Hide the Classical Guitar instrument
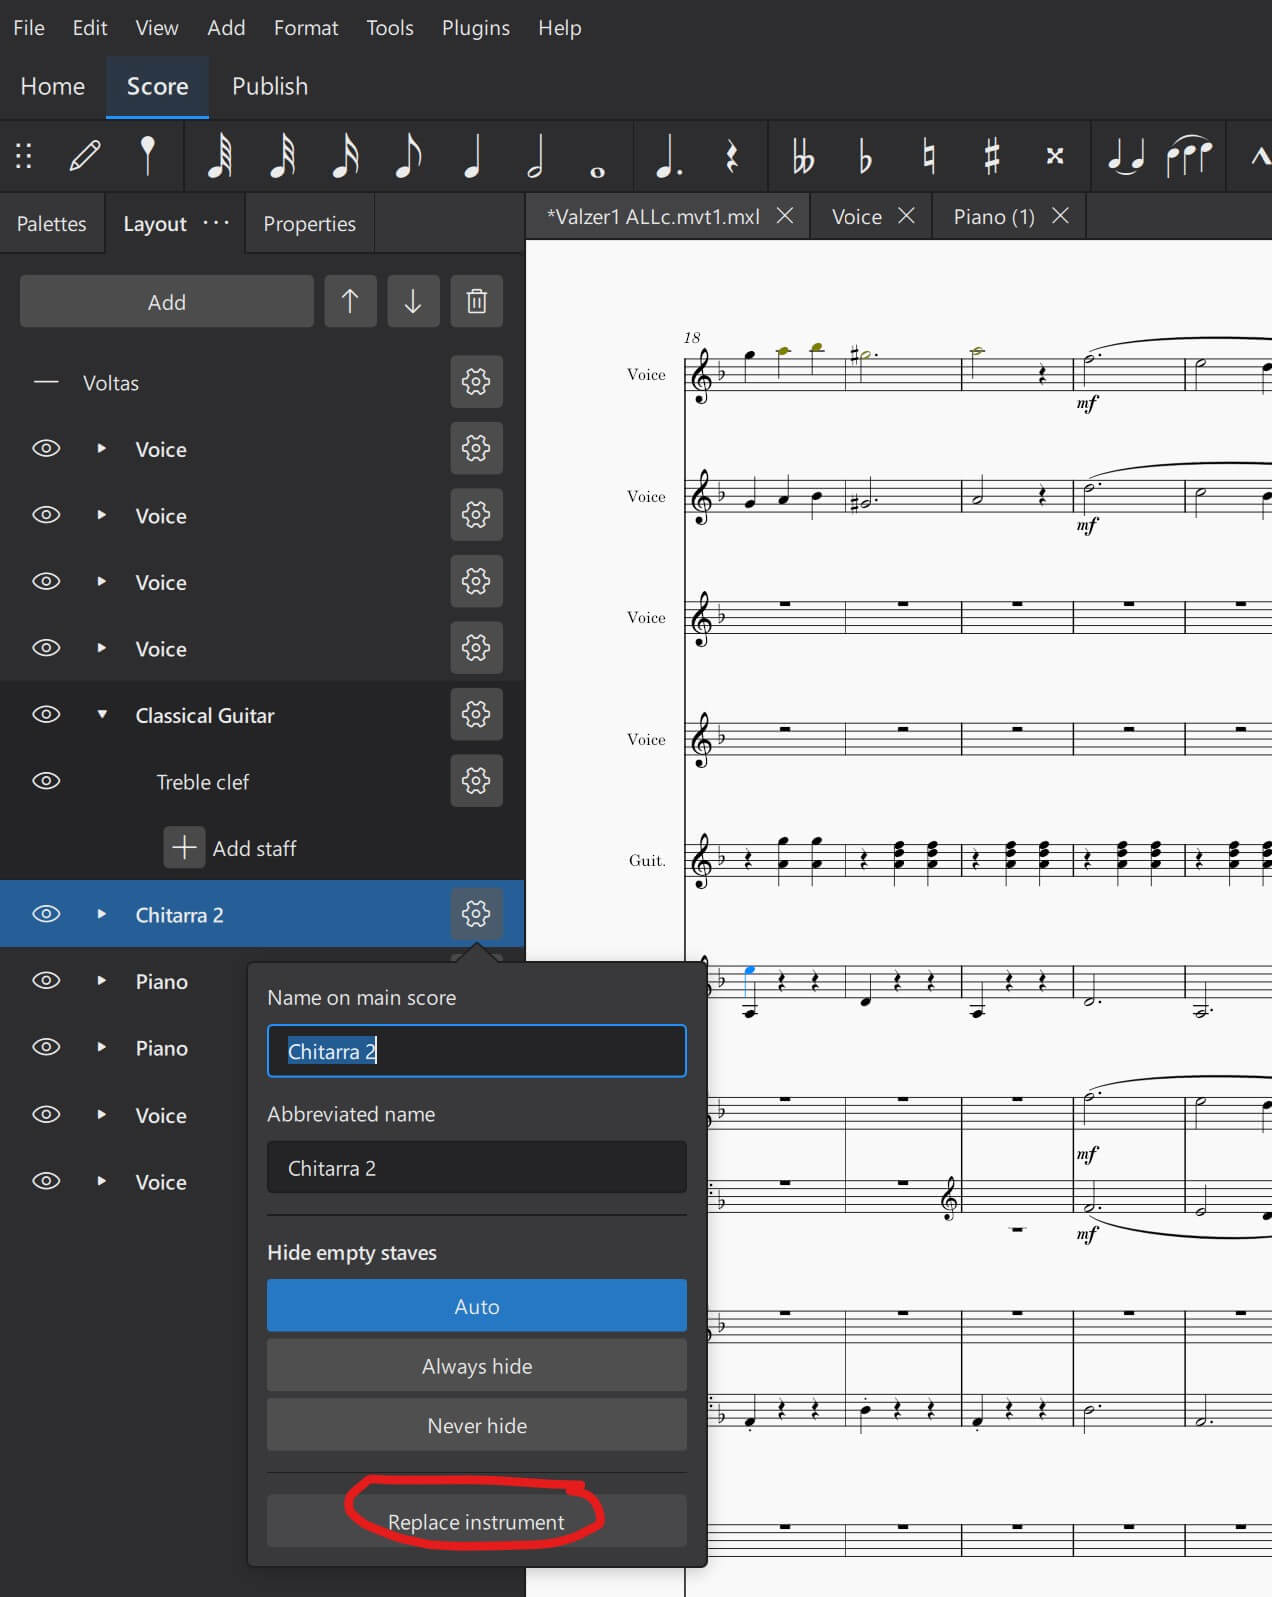This screenshot has width=1272, height=1597. [46, 715]
